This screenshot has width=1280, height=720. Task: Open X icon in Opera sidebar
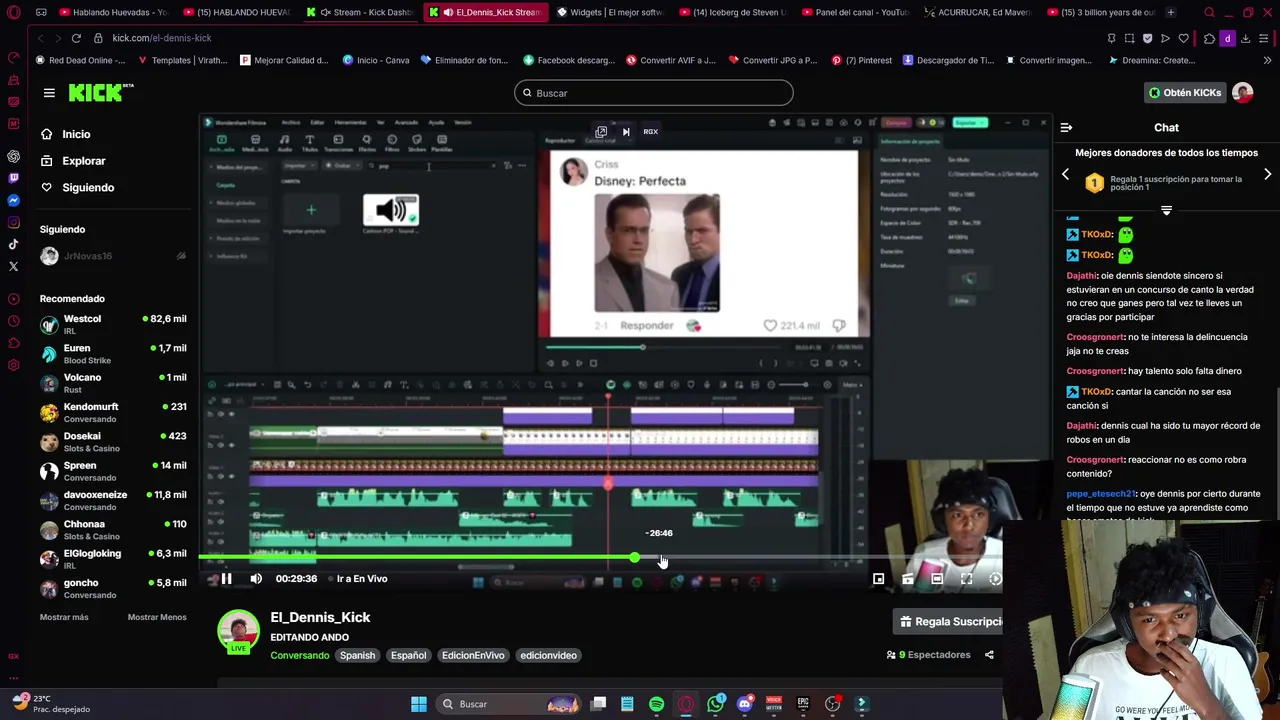13,266
